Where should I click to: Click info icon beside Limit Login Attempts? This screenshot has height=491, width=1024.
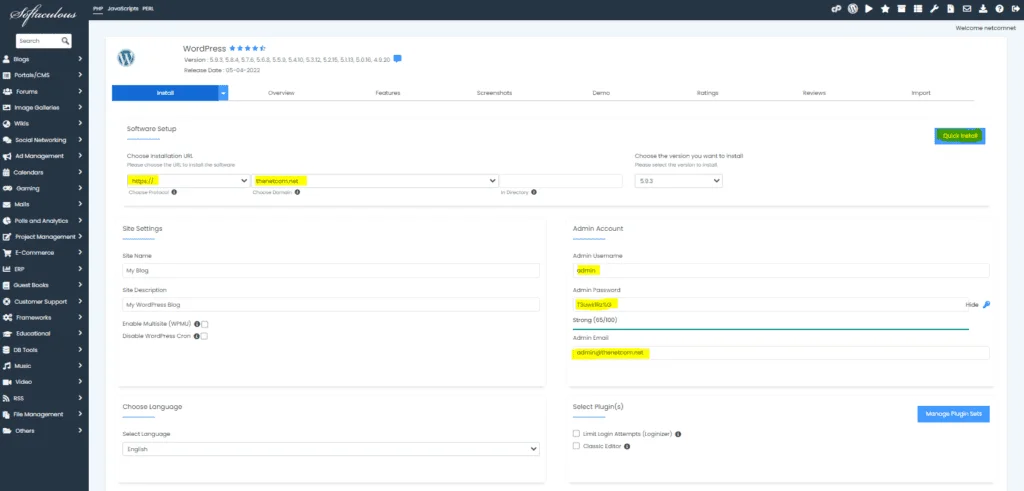(x=678, y=434)
